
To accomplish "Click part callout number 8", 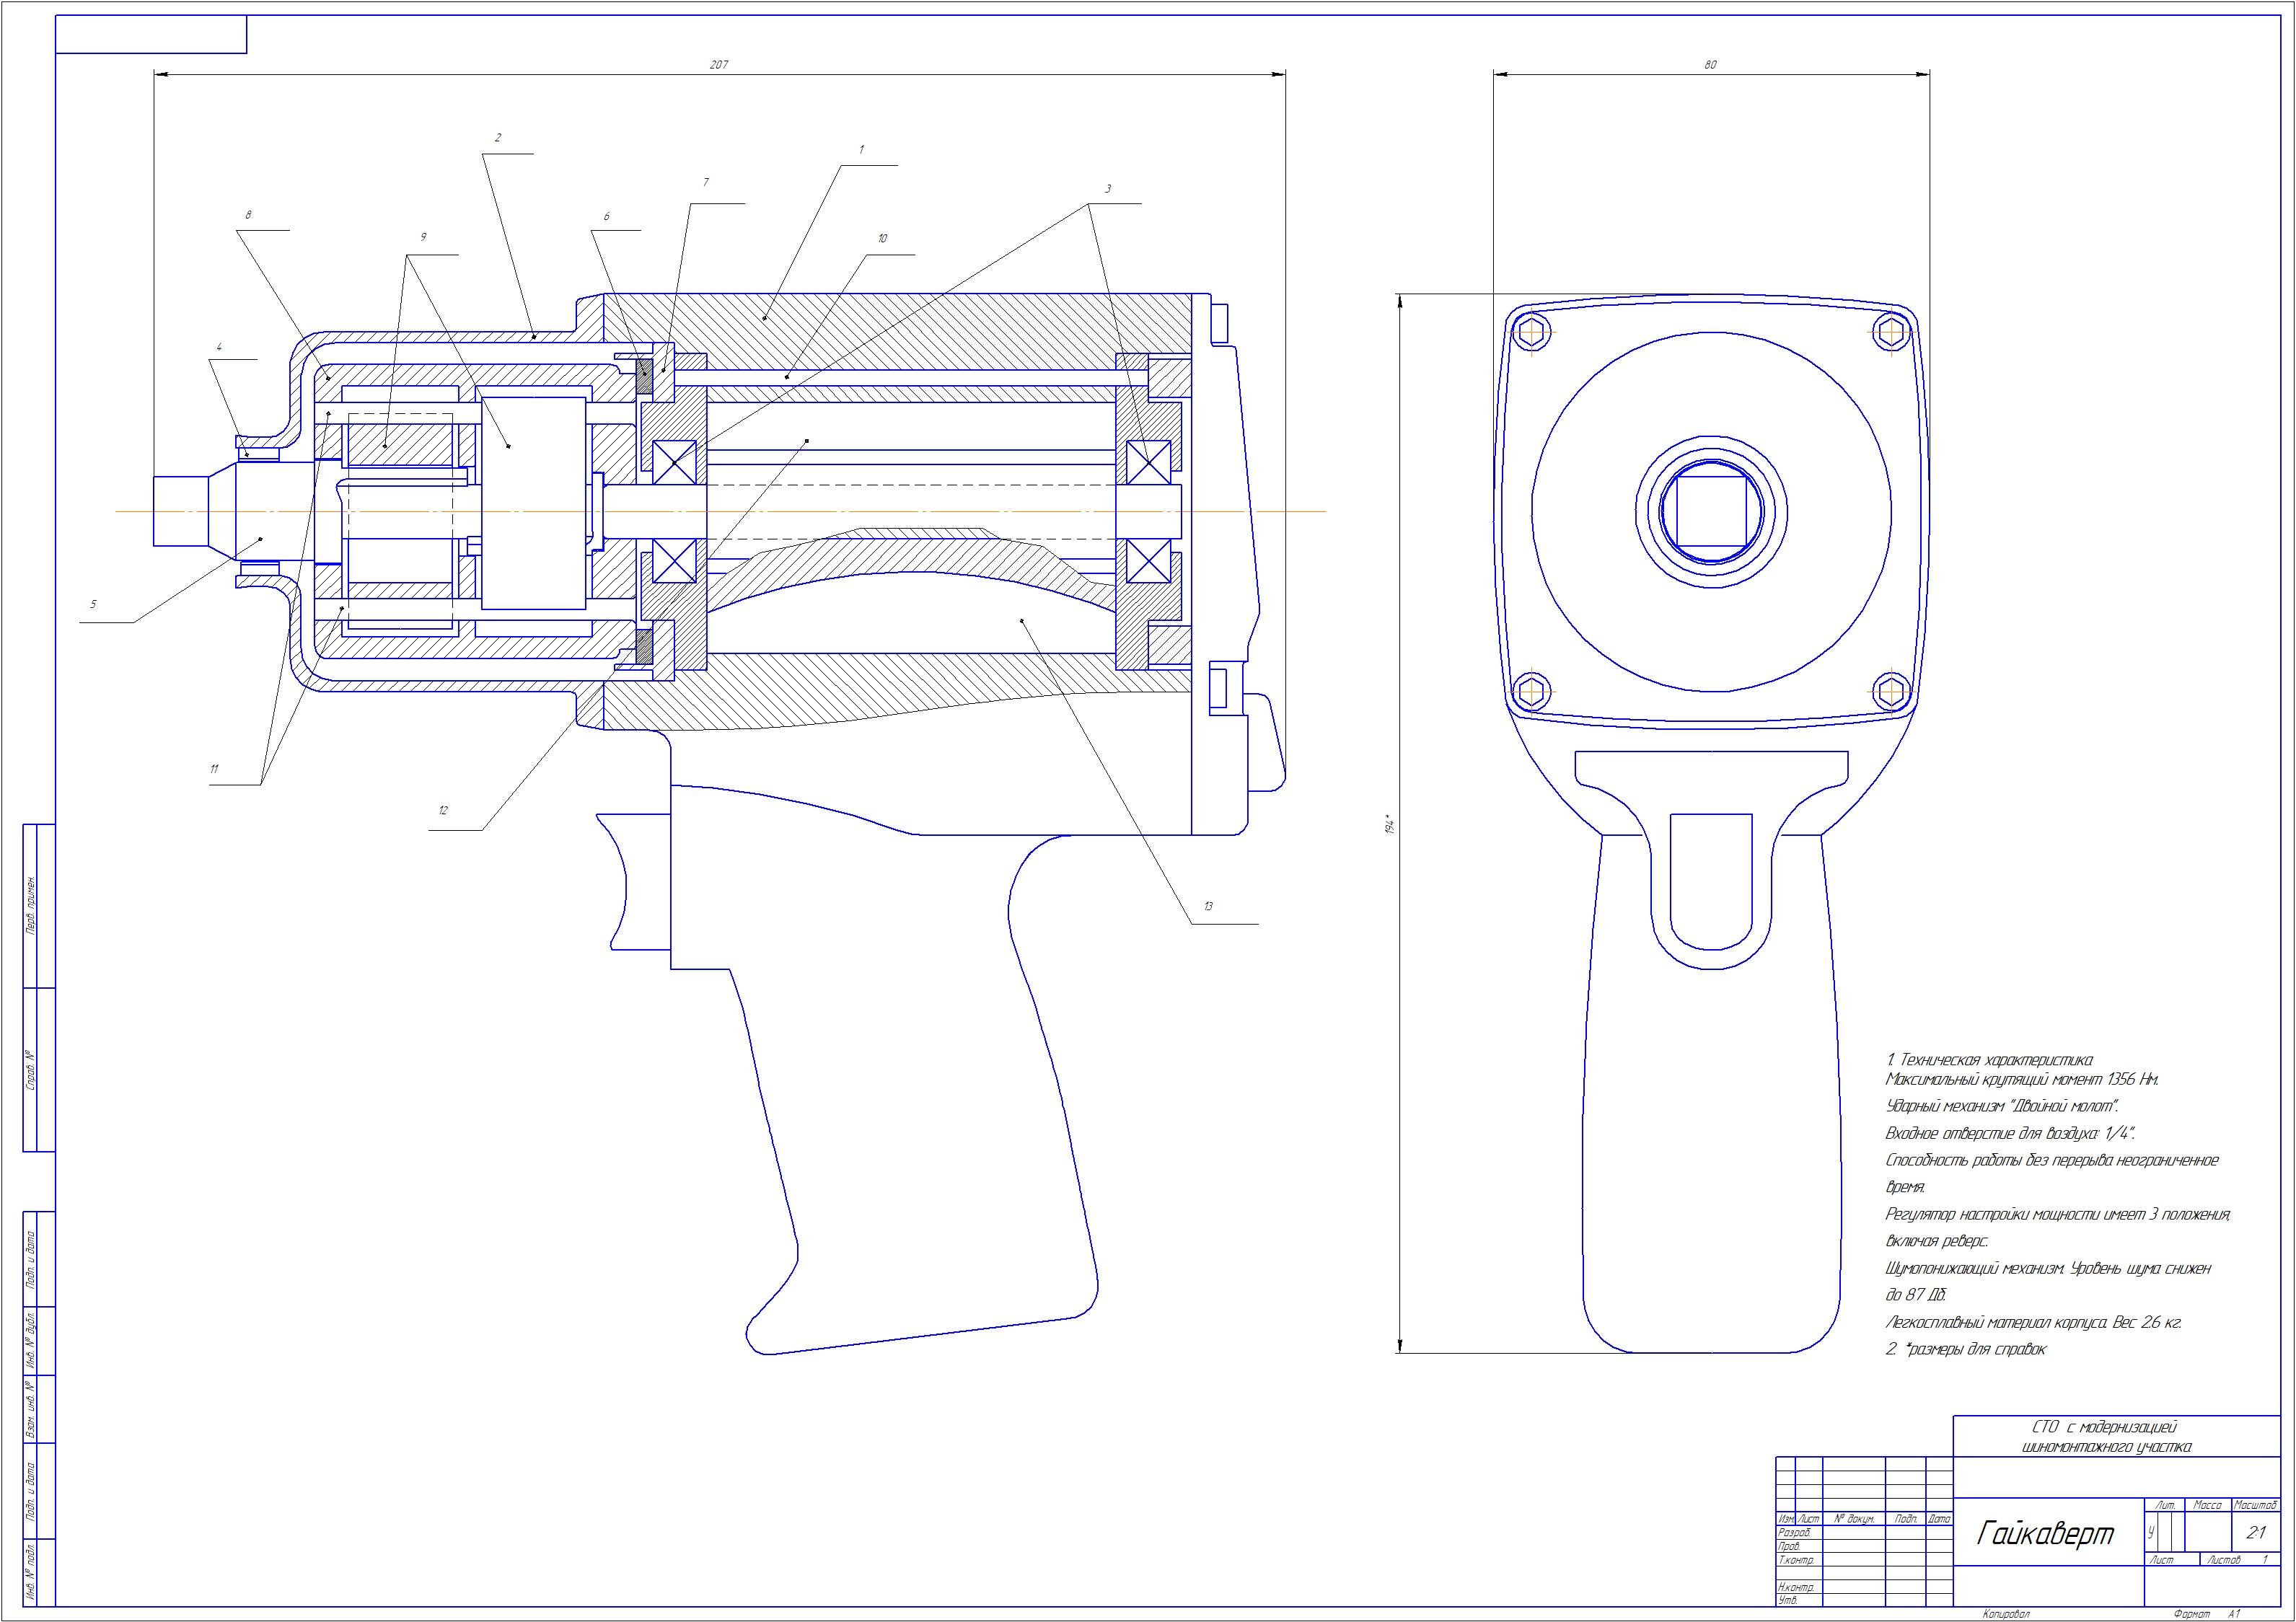I will tap(248, 215).
